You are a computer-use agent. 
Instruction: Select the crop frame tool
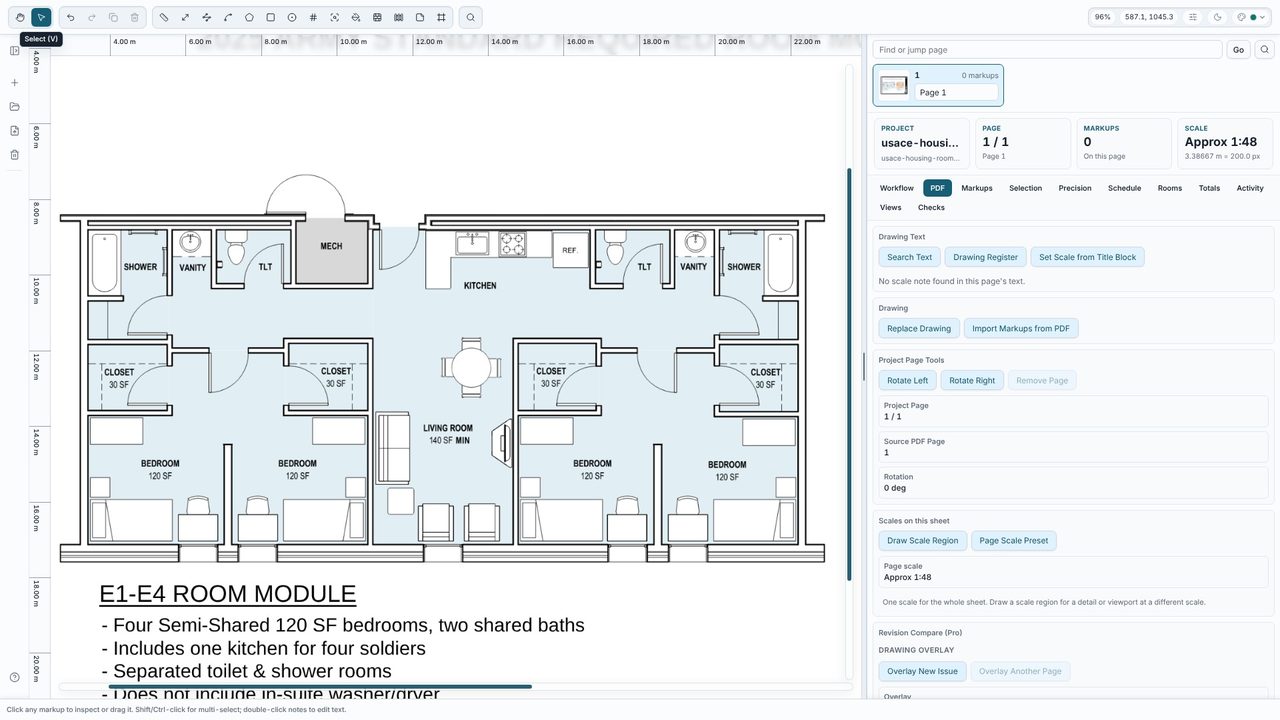coord(441,17)
